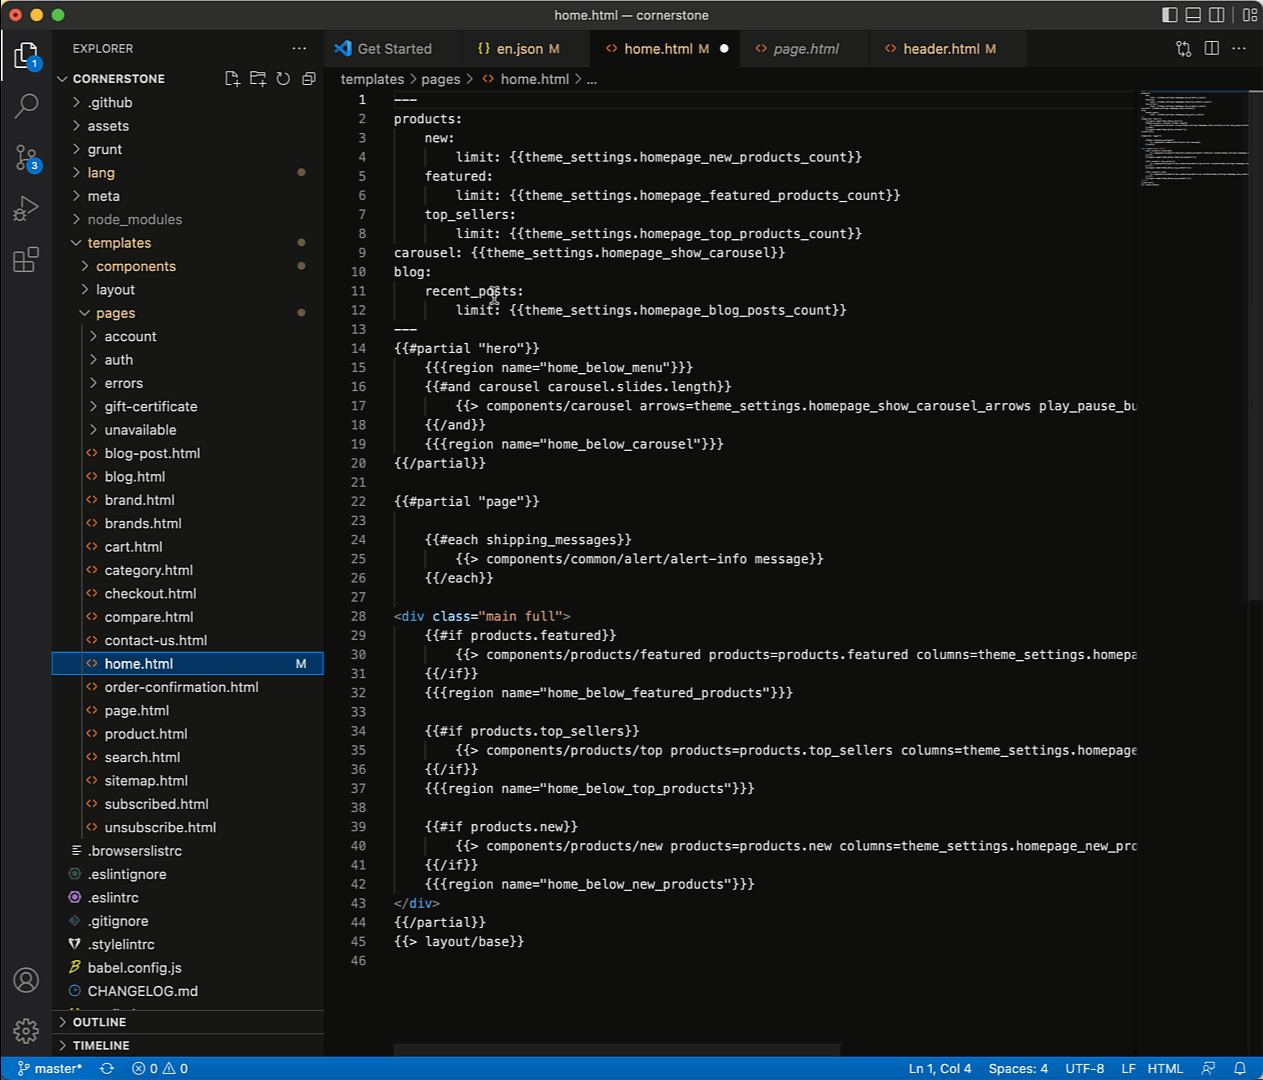Toggle the secondary side bar layout button
1263x1080 pixels.
(1217, 15)
